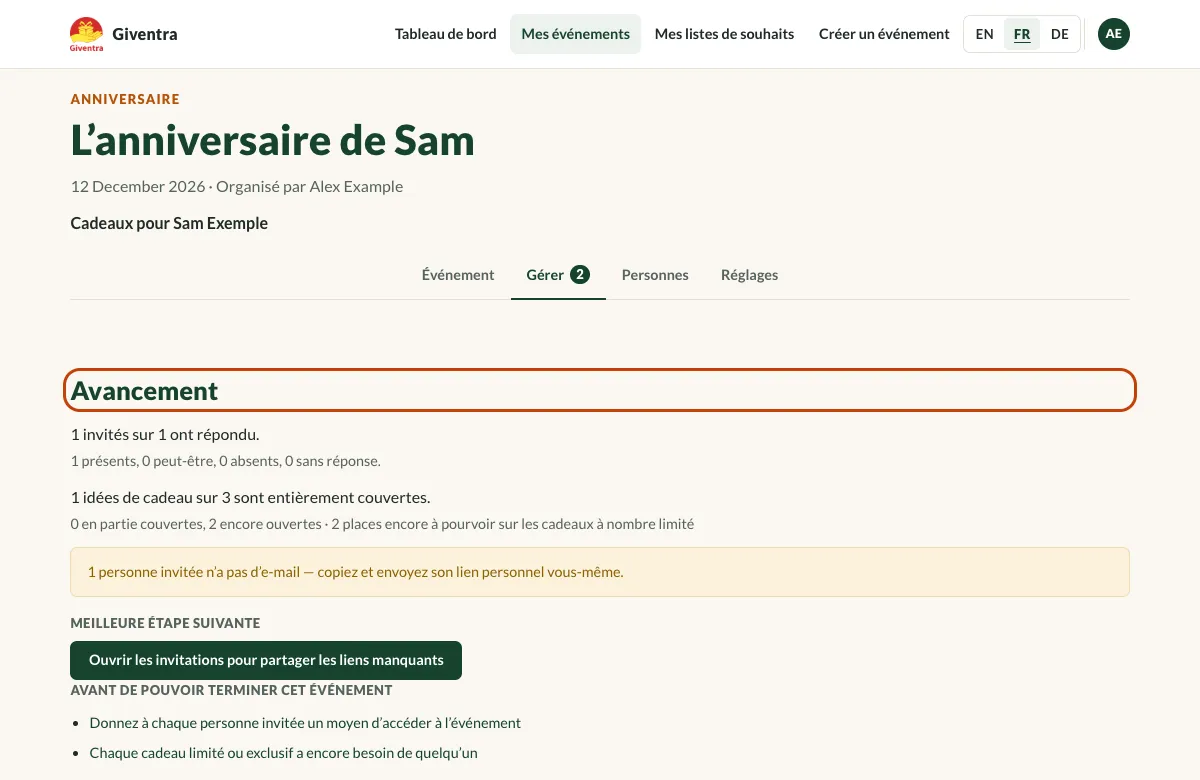Click '1 invités sur 1 ont répondu'

point(165,435)
